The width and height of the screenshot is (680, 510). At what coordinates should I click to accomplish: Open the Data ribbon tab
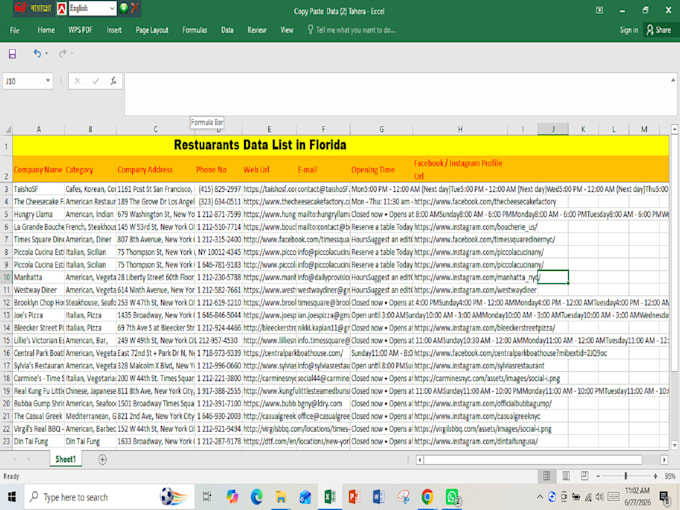pyautogui.click(x=227, y=30)
